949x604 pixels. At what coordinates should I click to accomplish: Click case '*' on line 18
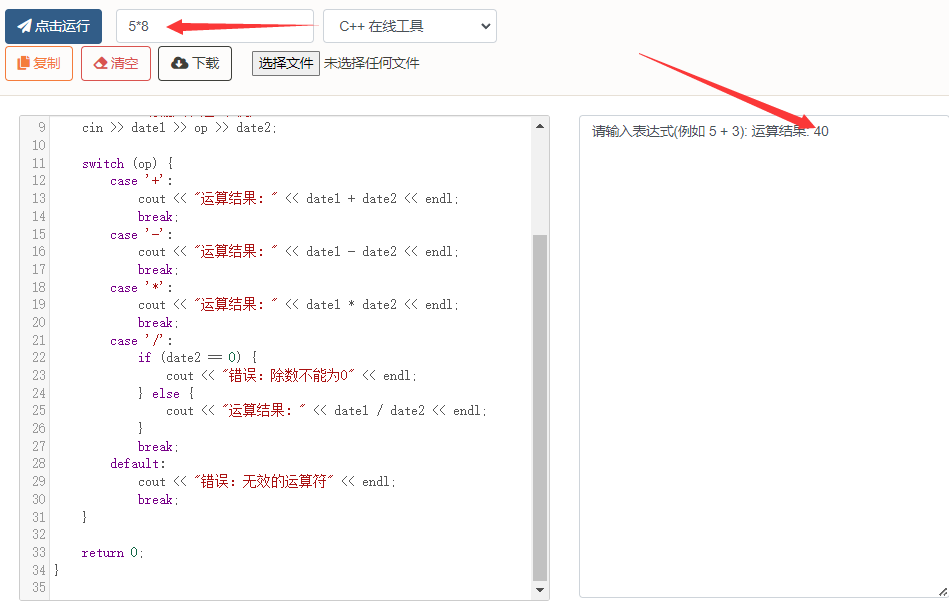[x=141, y=287]
